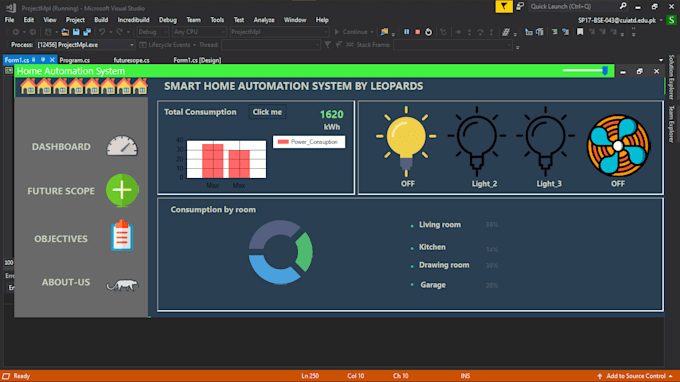Close the Form1.cs tab

(52, 60)
